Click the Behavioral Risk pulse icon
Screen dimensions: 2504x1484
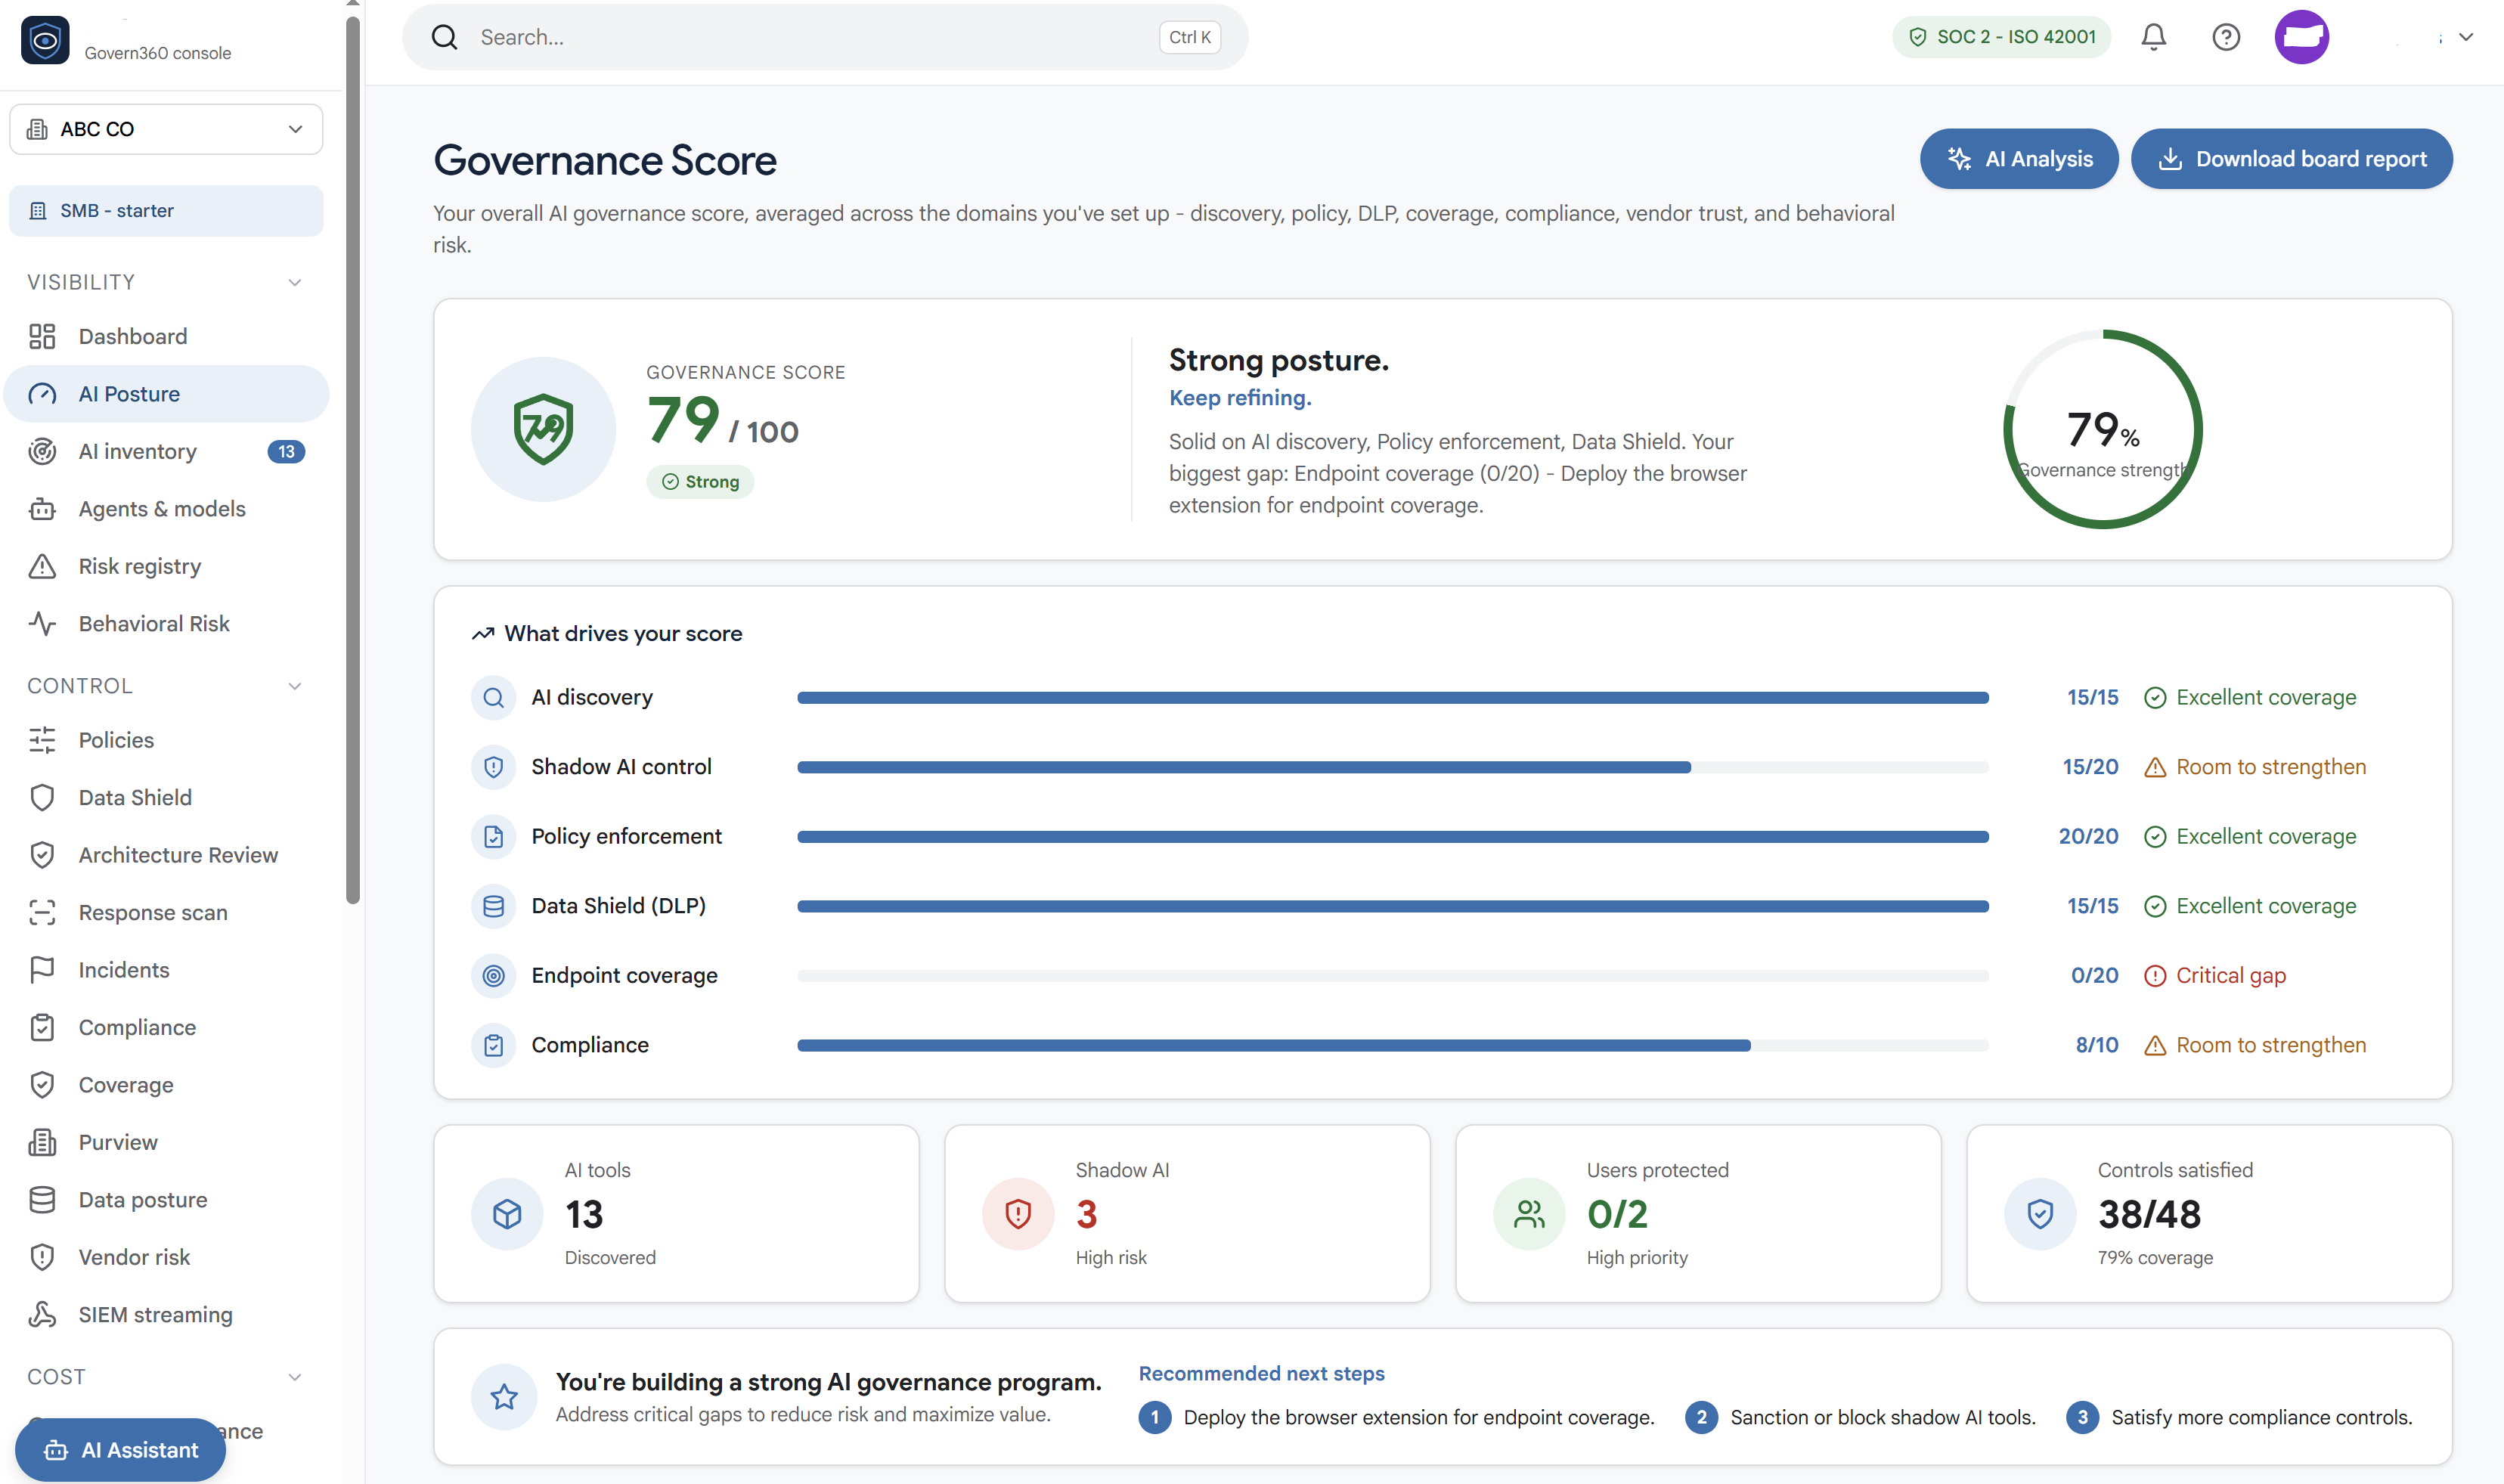pyautogui.click(x=42, y=624)
